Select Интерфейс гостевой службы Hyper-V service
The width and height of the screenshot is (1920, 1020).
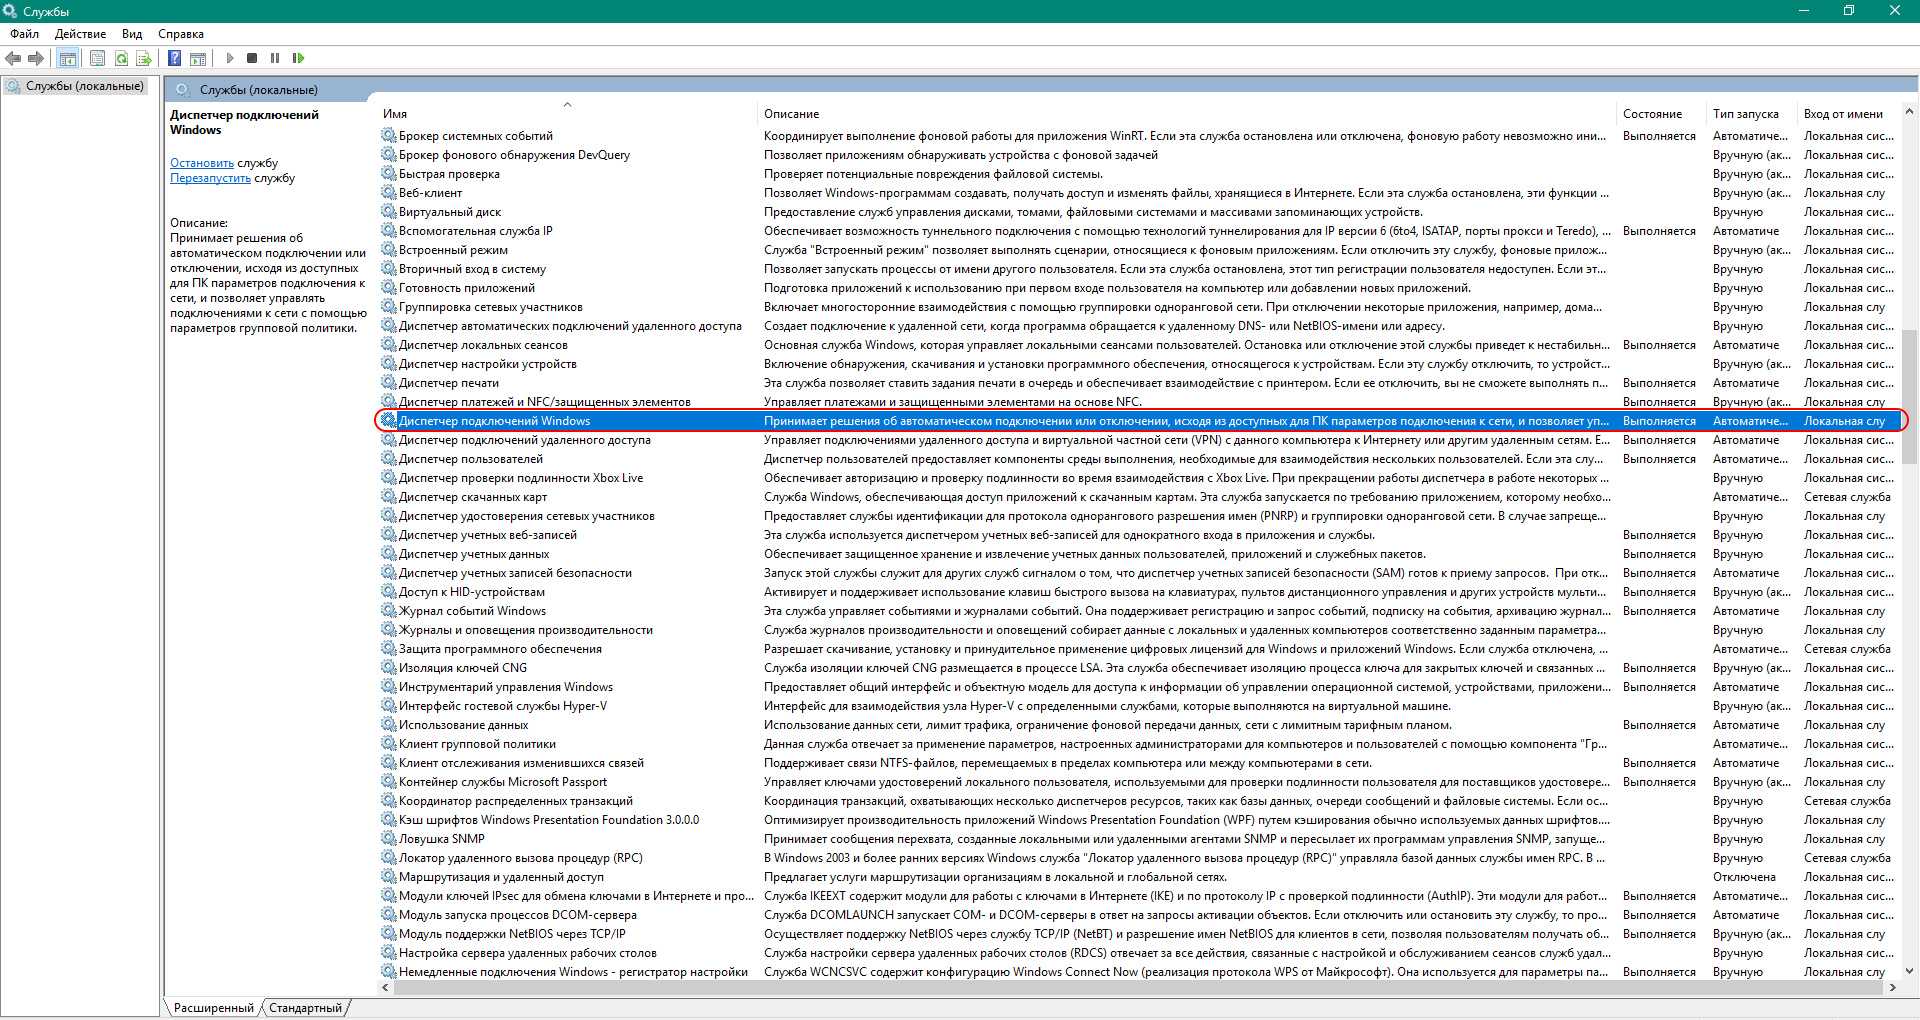tap(503, 706)
